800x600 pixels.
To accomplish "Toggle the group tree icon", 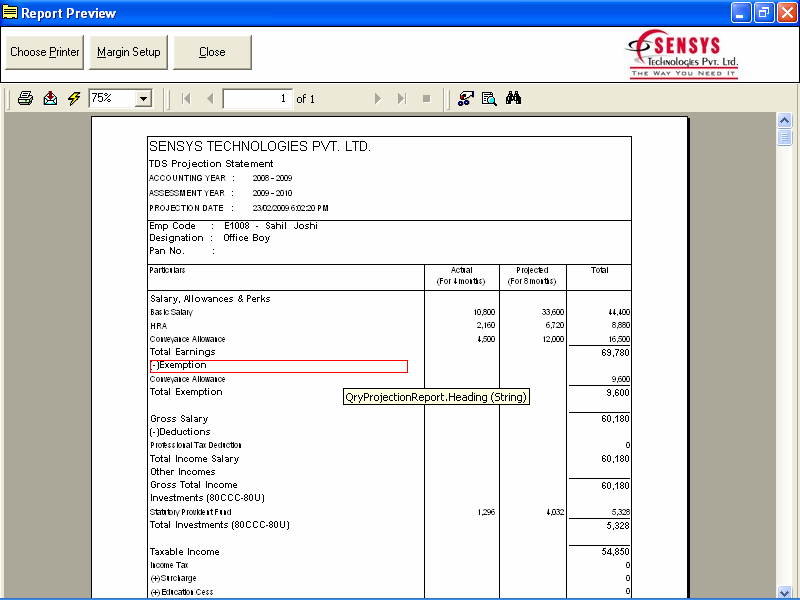I will tap(465, 98).
